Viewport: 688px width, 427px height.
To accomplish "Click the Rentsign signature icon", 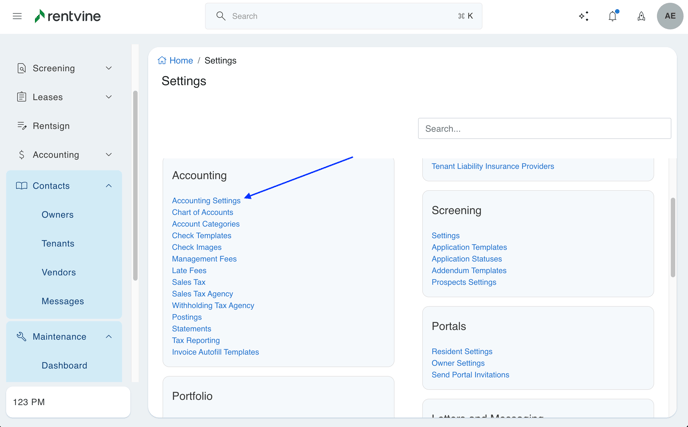I will [21, 126].
